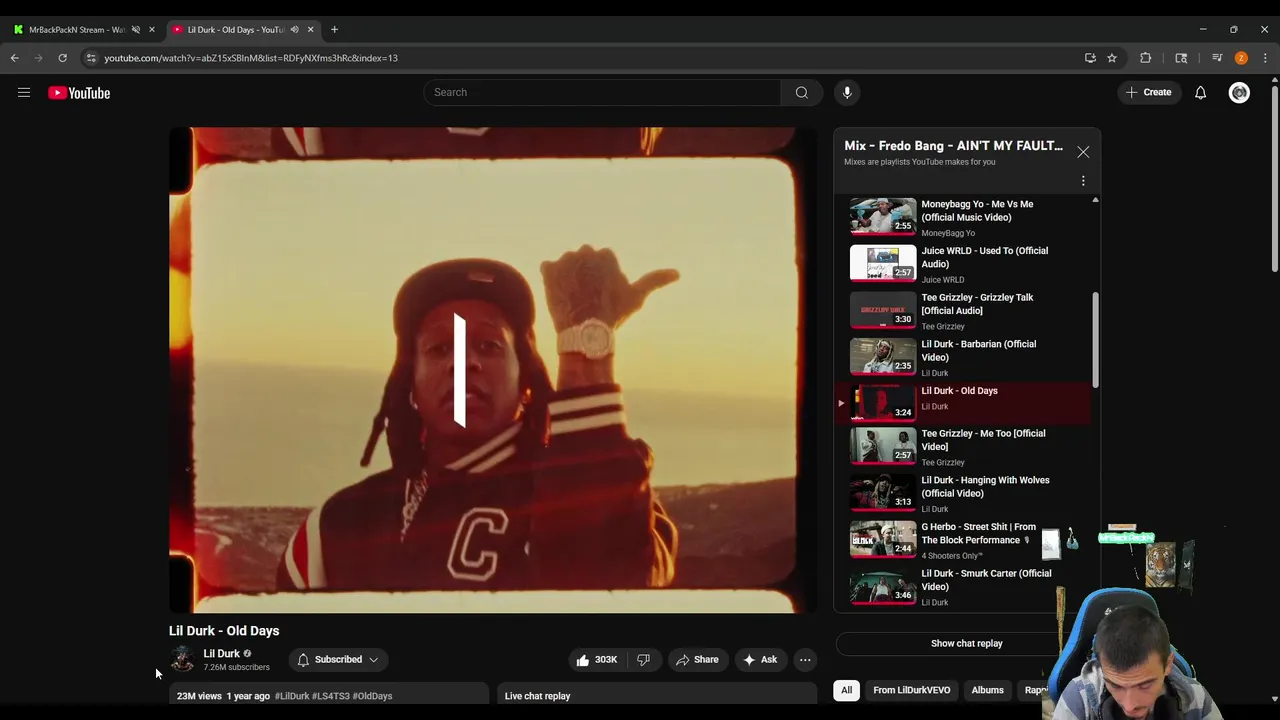The width and height of the screenshot is (1280, 720).
Task: Click the video player to pause
Action: (493, 370)
